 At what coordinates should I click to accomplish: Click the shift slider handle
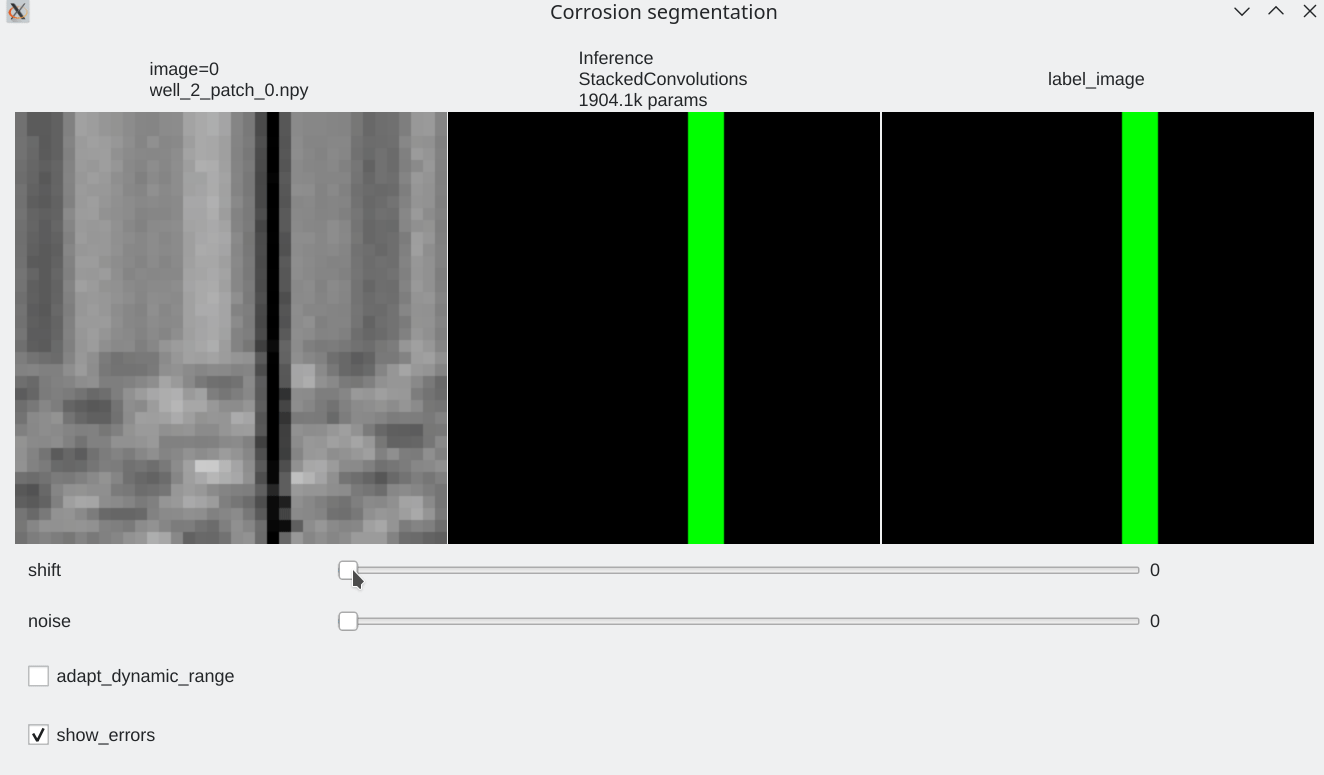(348, 570)
